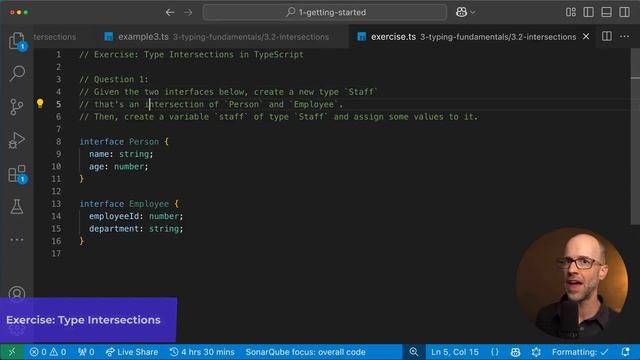Open the curly braces language status item
The height and width of the screenshot is (360, 640).
(x=495, y=352)
